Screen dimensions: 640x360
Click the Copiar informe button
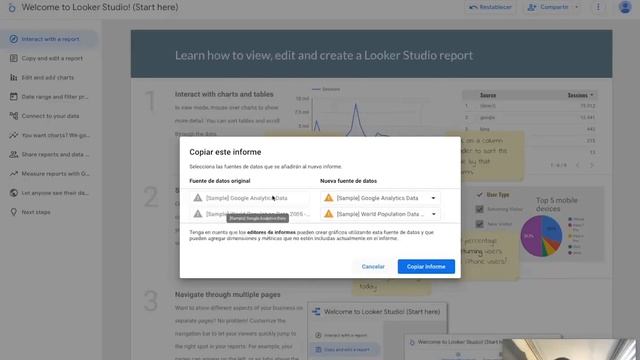click(426, 267)
